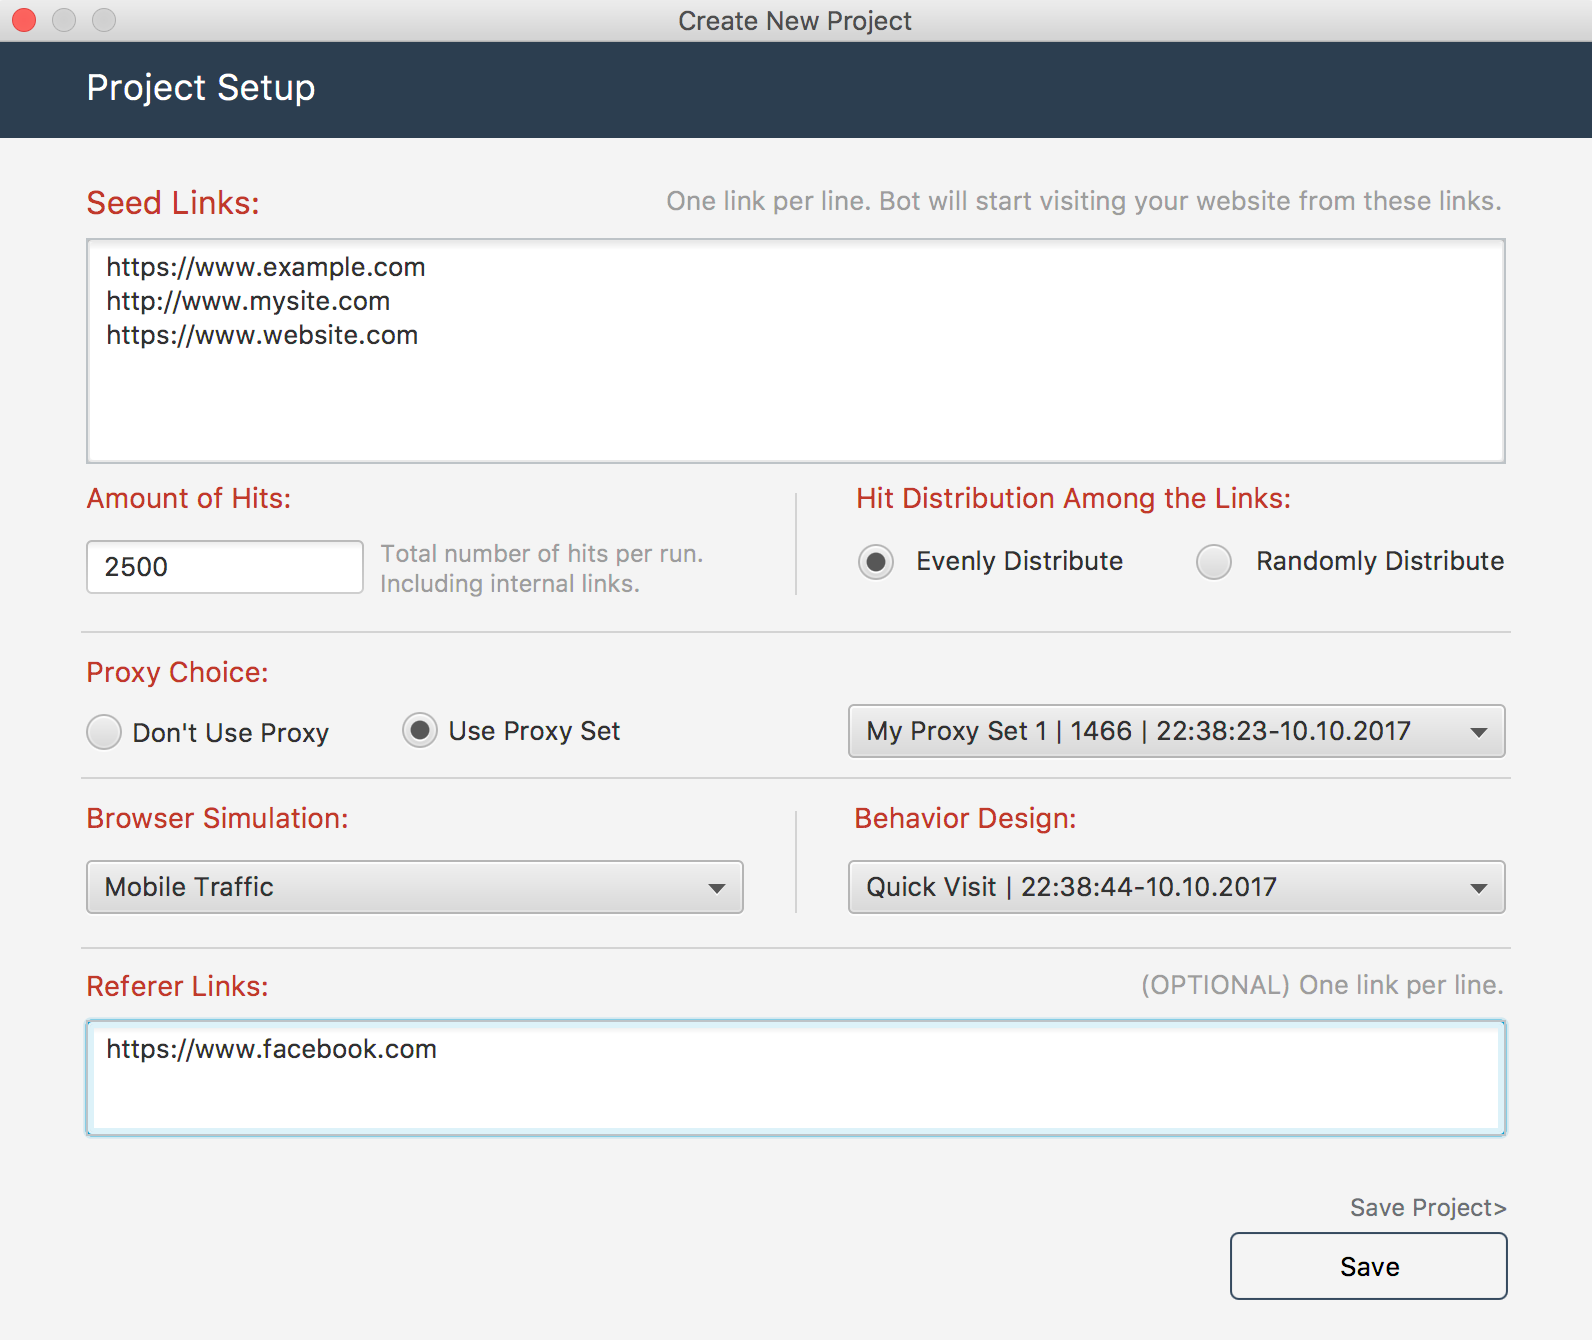1592x1340 pixels.
Task: Enable the Use Proxy Set option
Action: coord(420,731)
